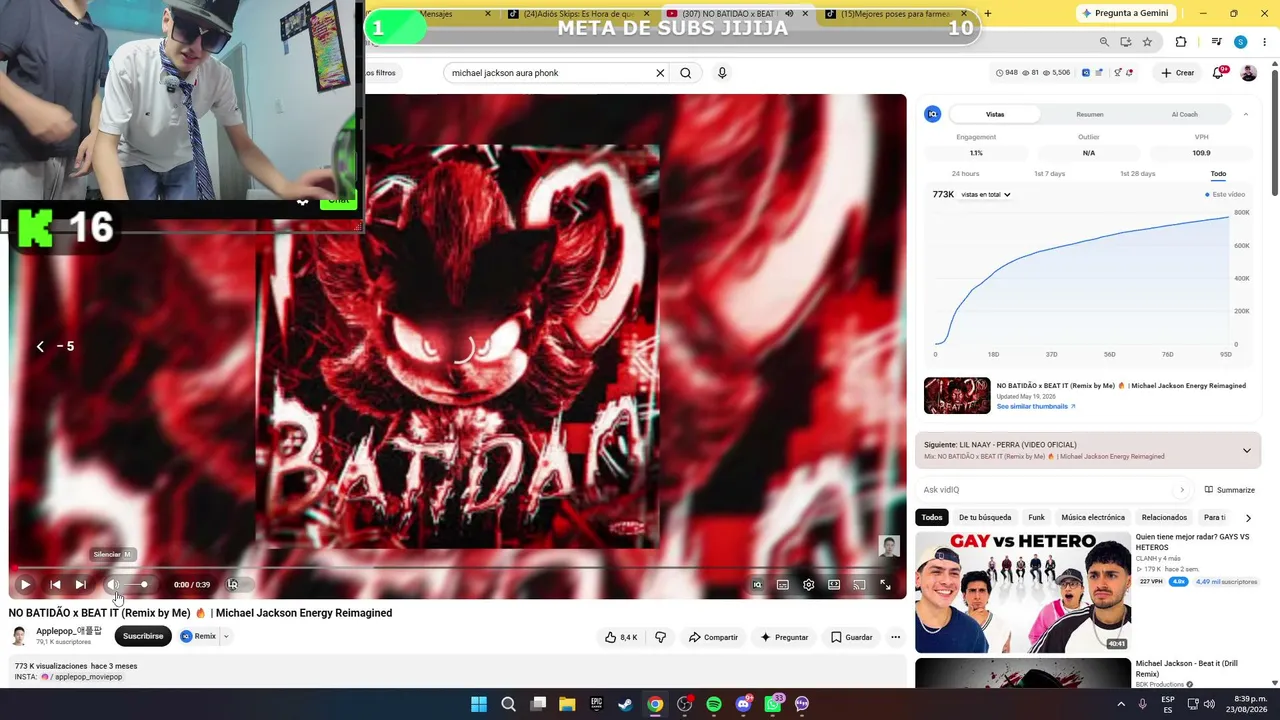The height and width of the screenshot is (720, 1280).
Task: Open the Windows Start menu
Action: pyautogui.click(x=479, y=704)
